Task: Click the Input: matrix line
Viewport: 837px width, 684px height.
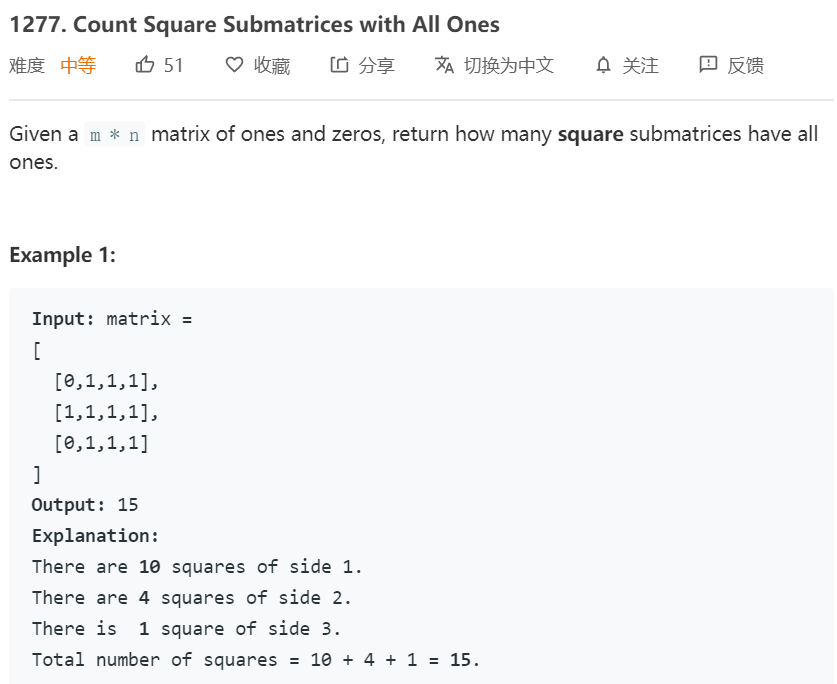Action: [x=111, y=319]
